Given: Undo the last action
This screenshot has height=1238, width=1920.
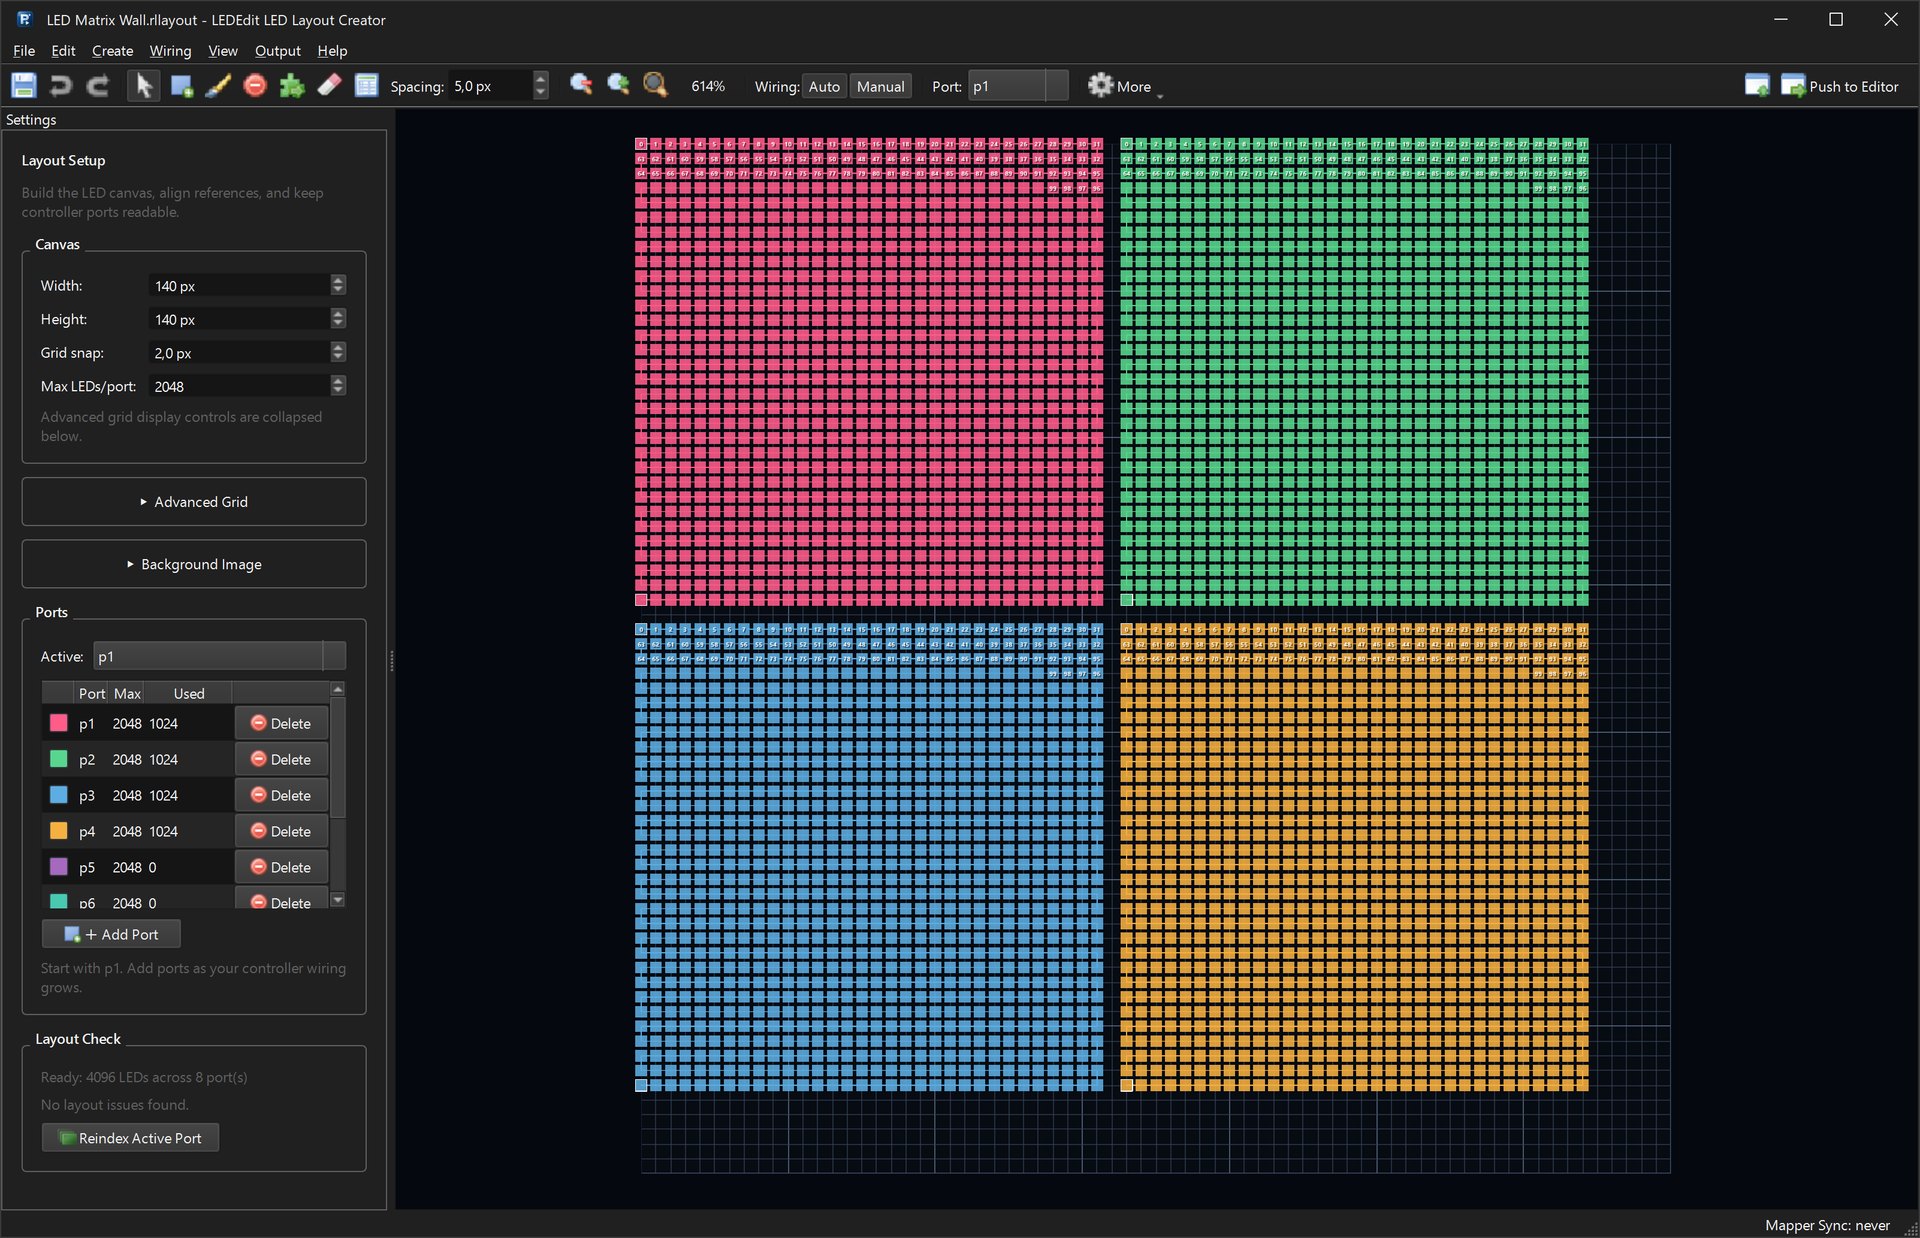Looking at the screenshot, I should pos(61,86).
